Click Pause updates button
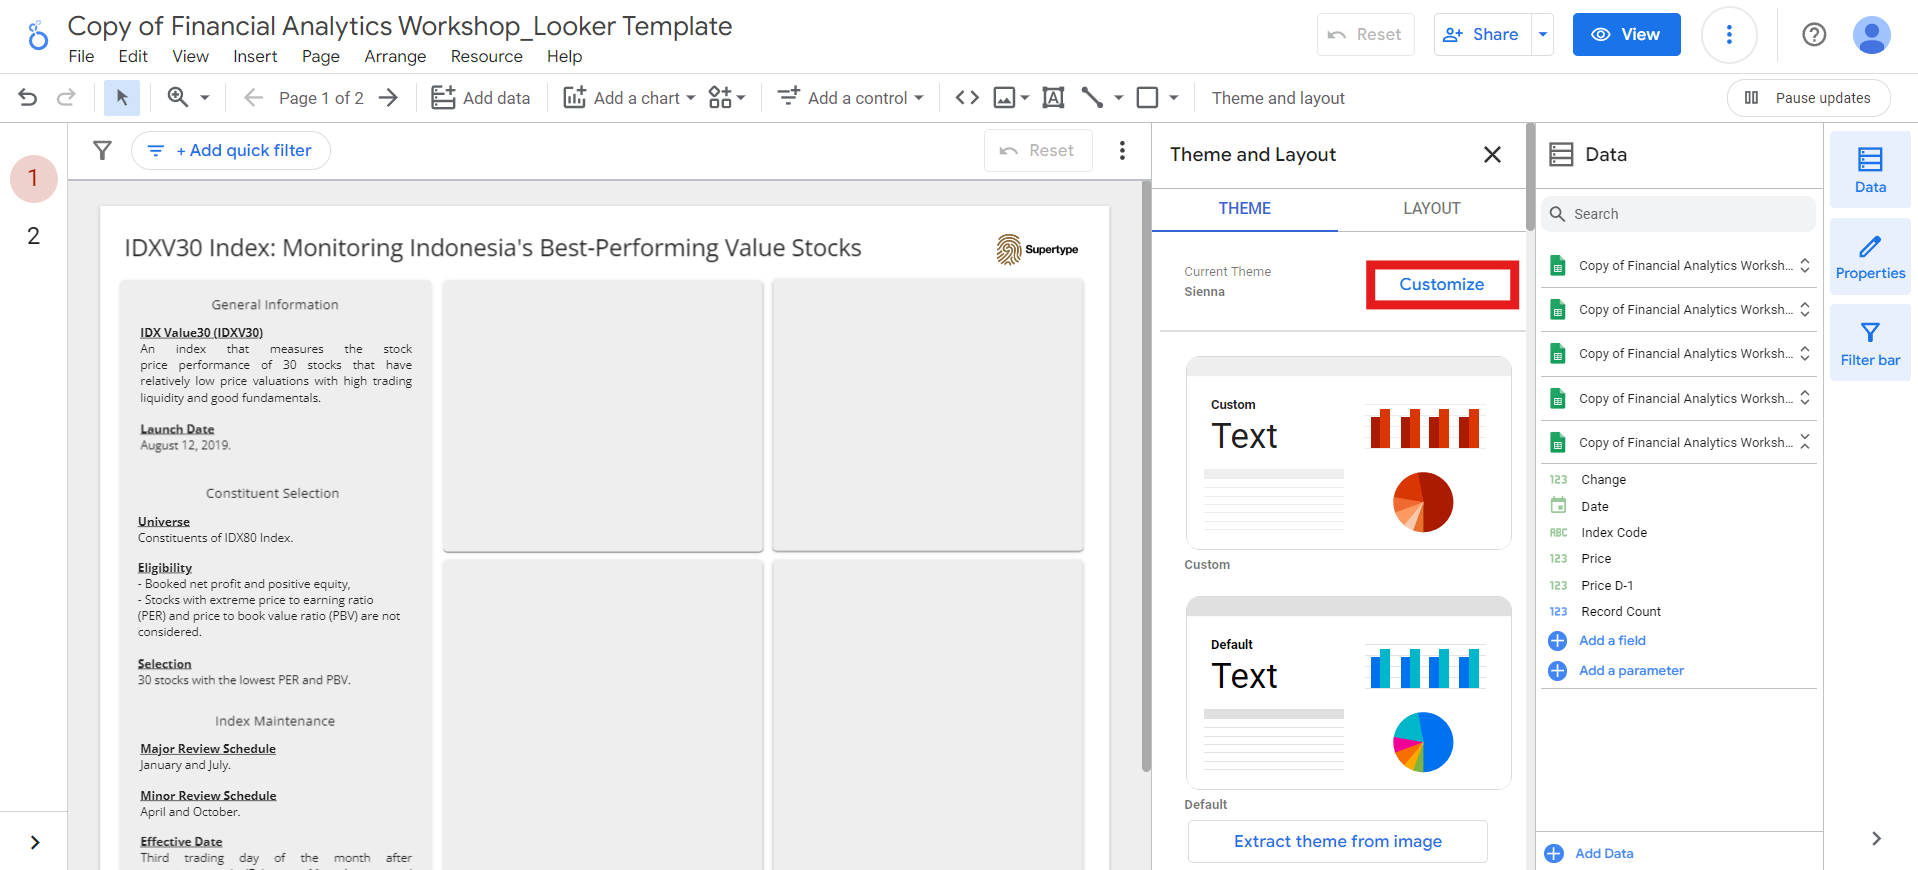Image resolution: width=1918 pixels, height=870 pixels. coord(1808,98)
